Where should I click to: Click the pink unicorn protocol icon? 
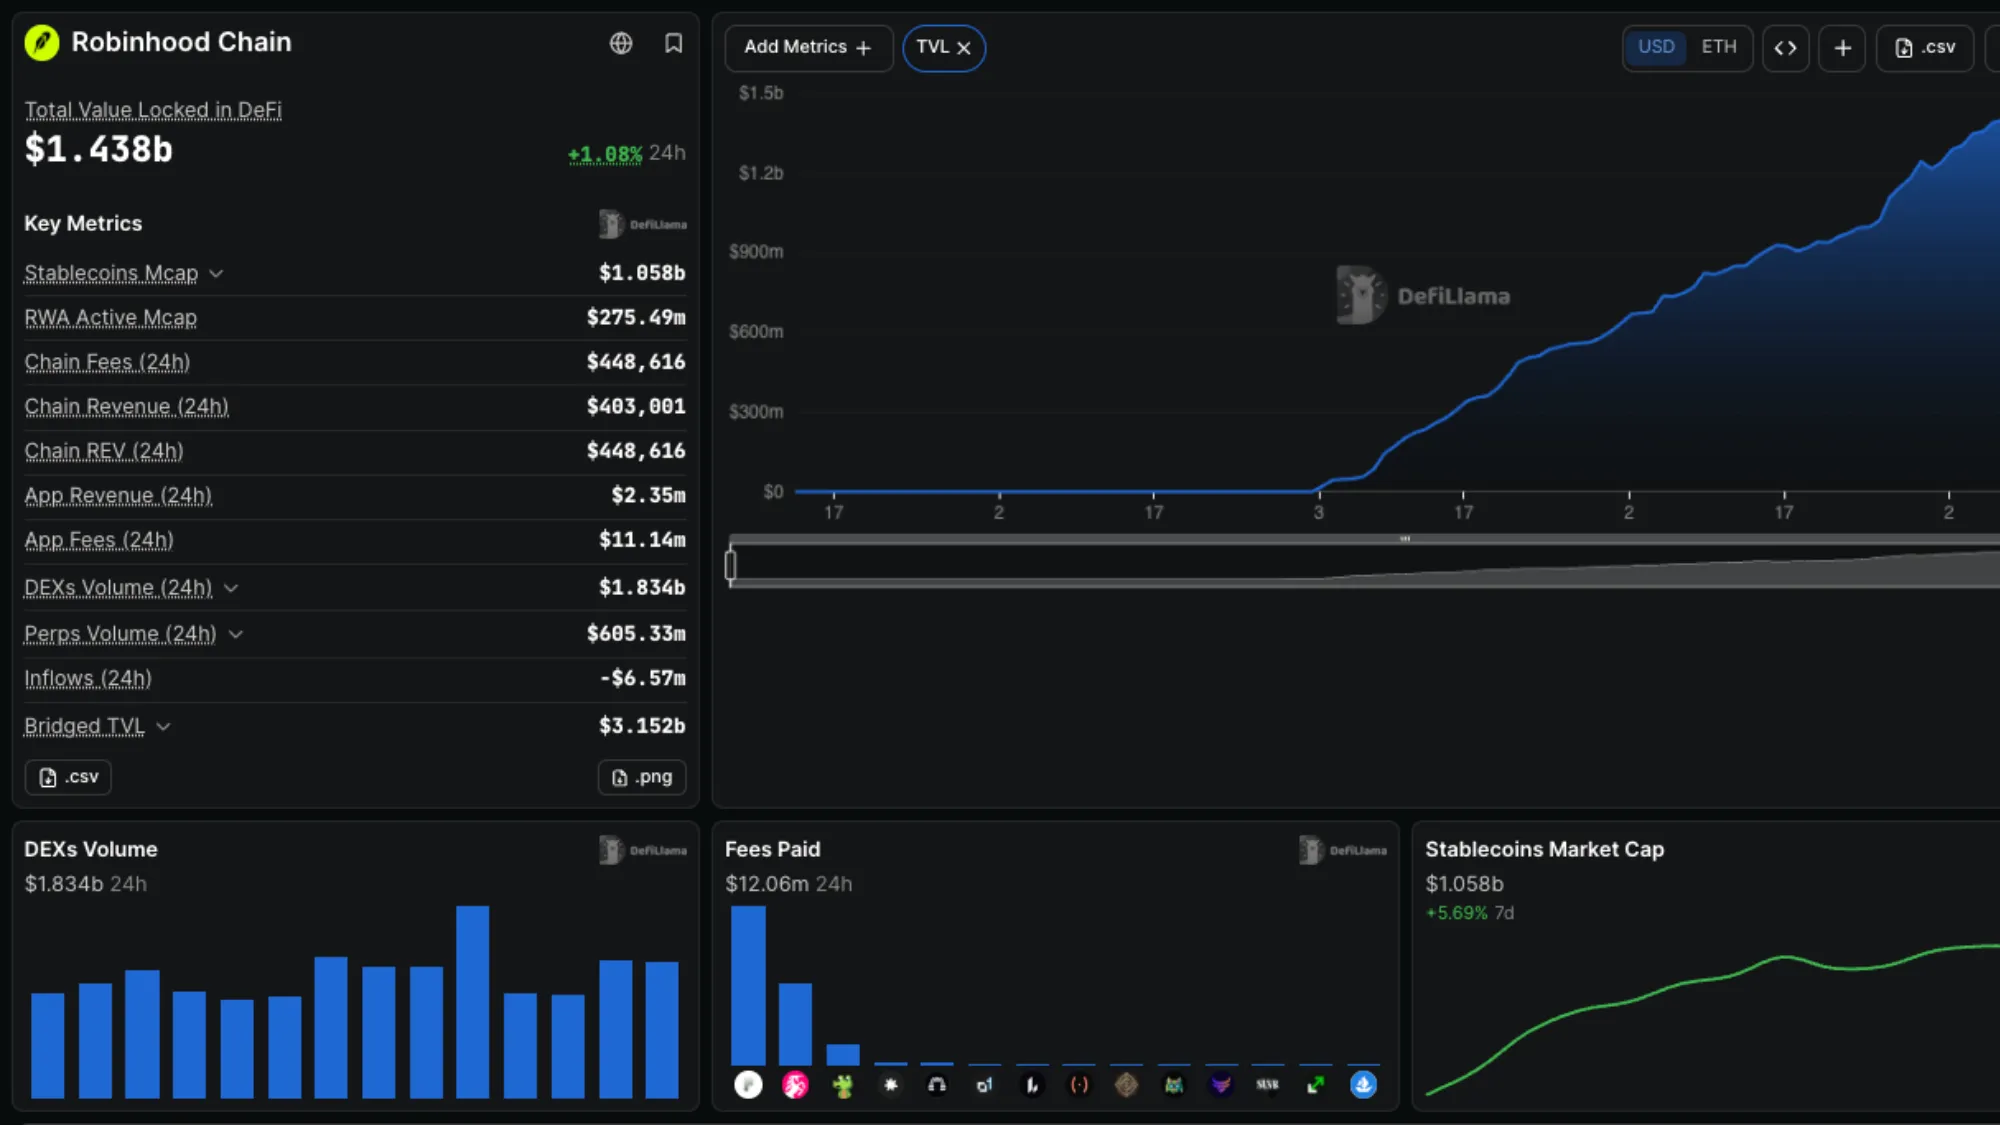click(795, 1085)
